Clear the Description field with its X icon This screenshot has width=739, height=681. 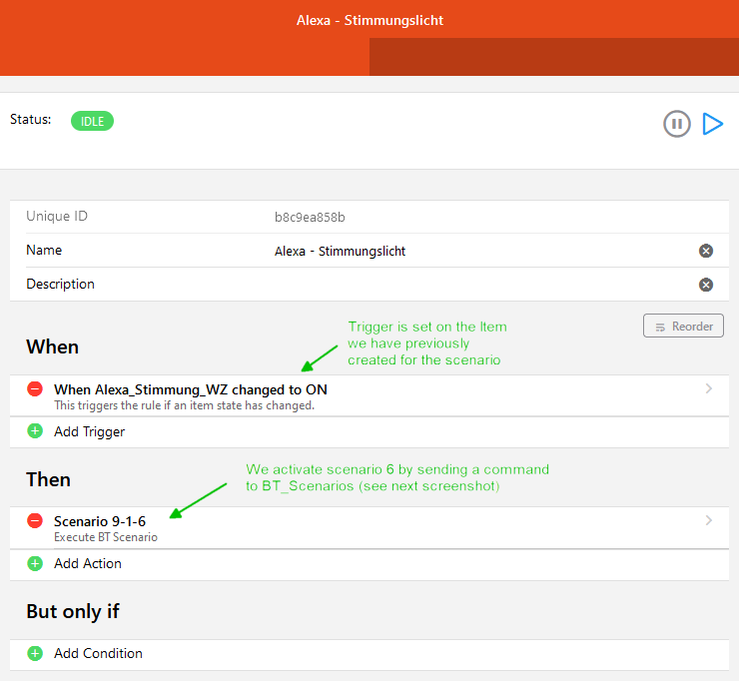coord(706,285)
